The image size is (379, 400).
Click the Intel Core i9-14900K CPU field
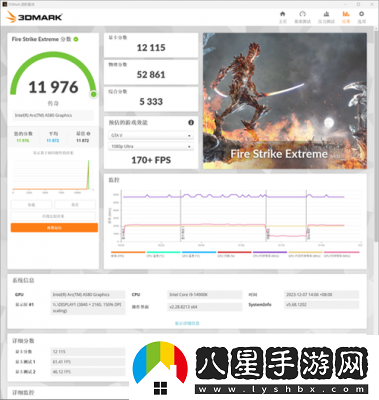tap(205, 295)
